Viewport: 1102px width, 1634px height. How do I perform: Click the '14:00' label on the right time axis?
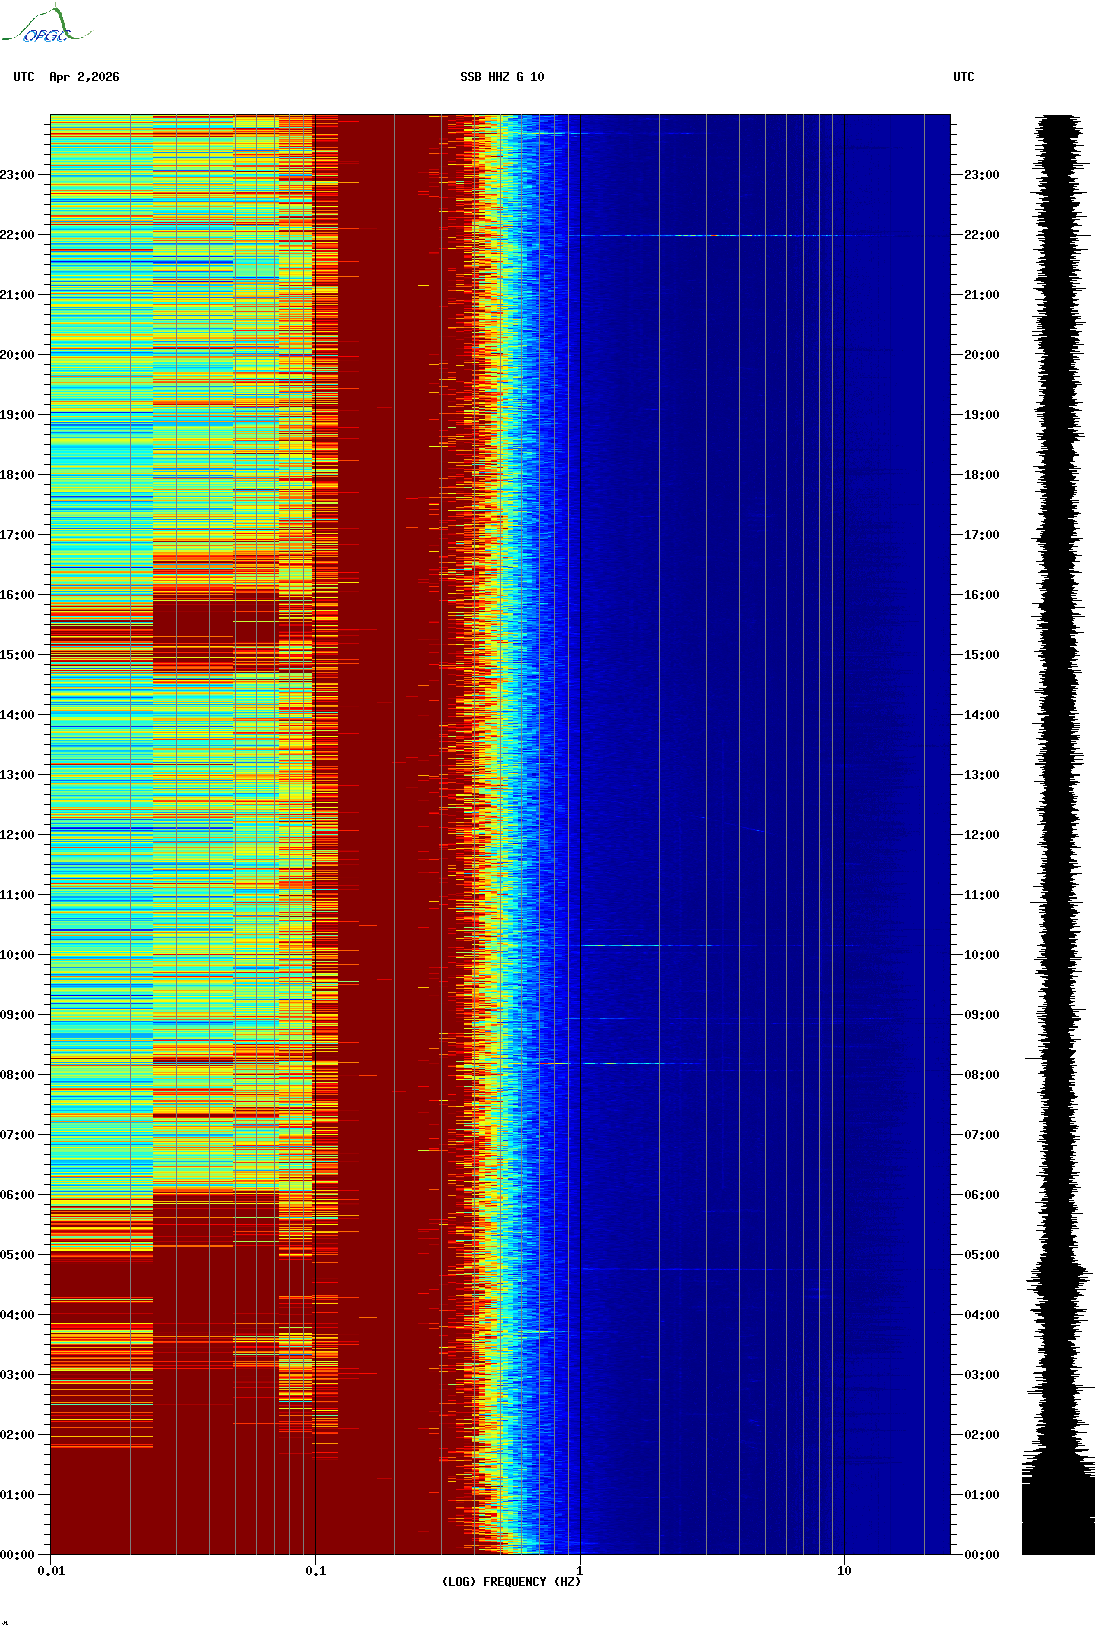tap(982, 715)
